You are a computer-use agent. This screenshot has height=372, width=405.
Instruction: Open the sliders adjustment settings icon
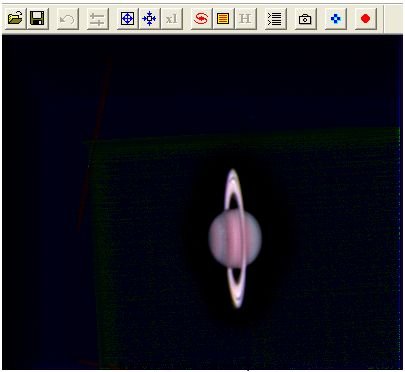click(x=97, y=18)
